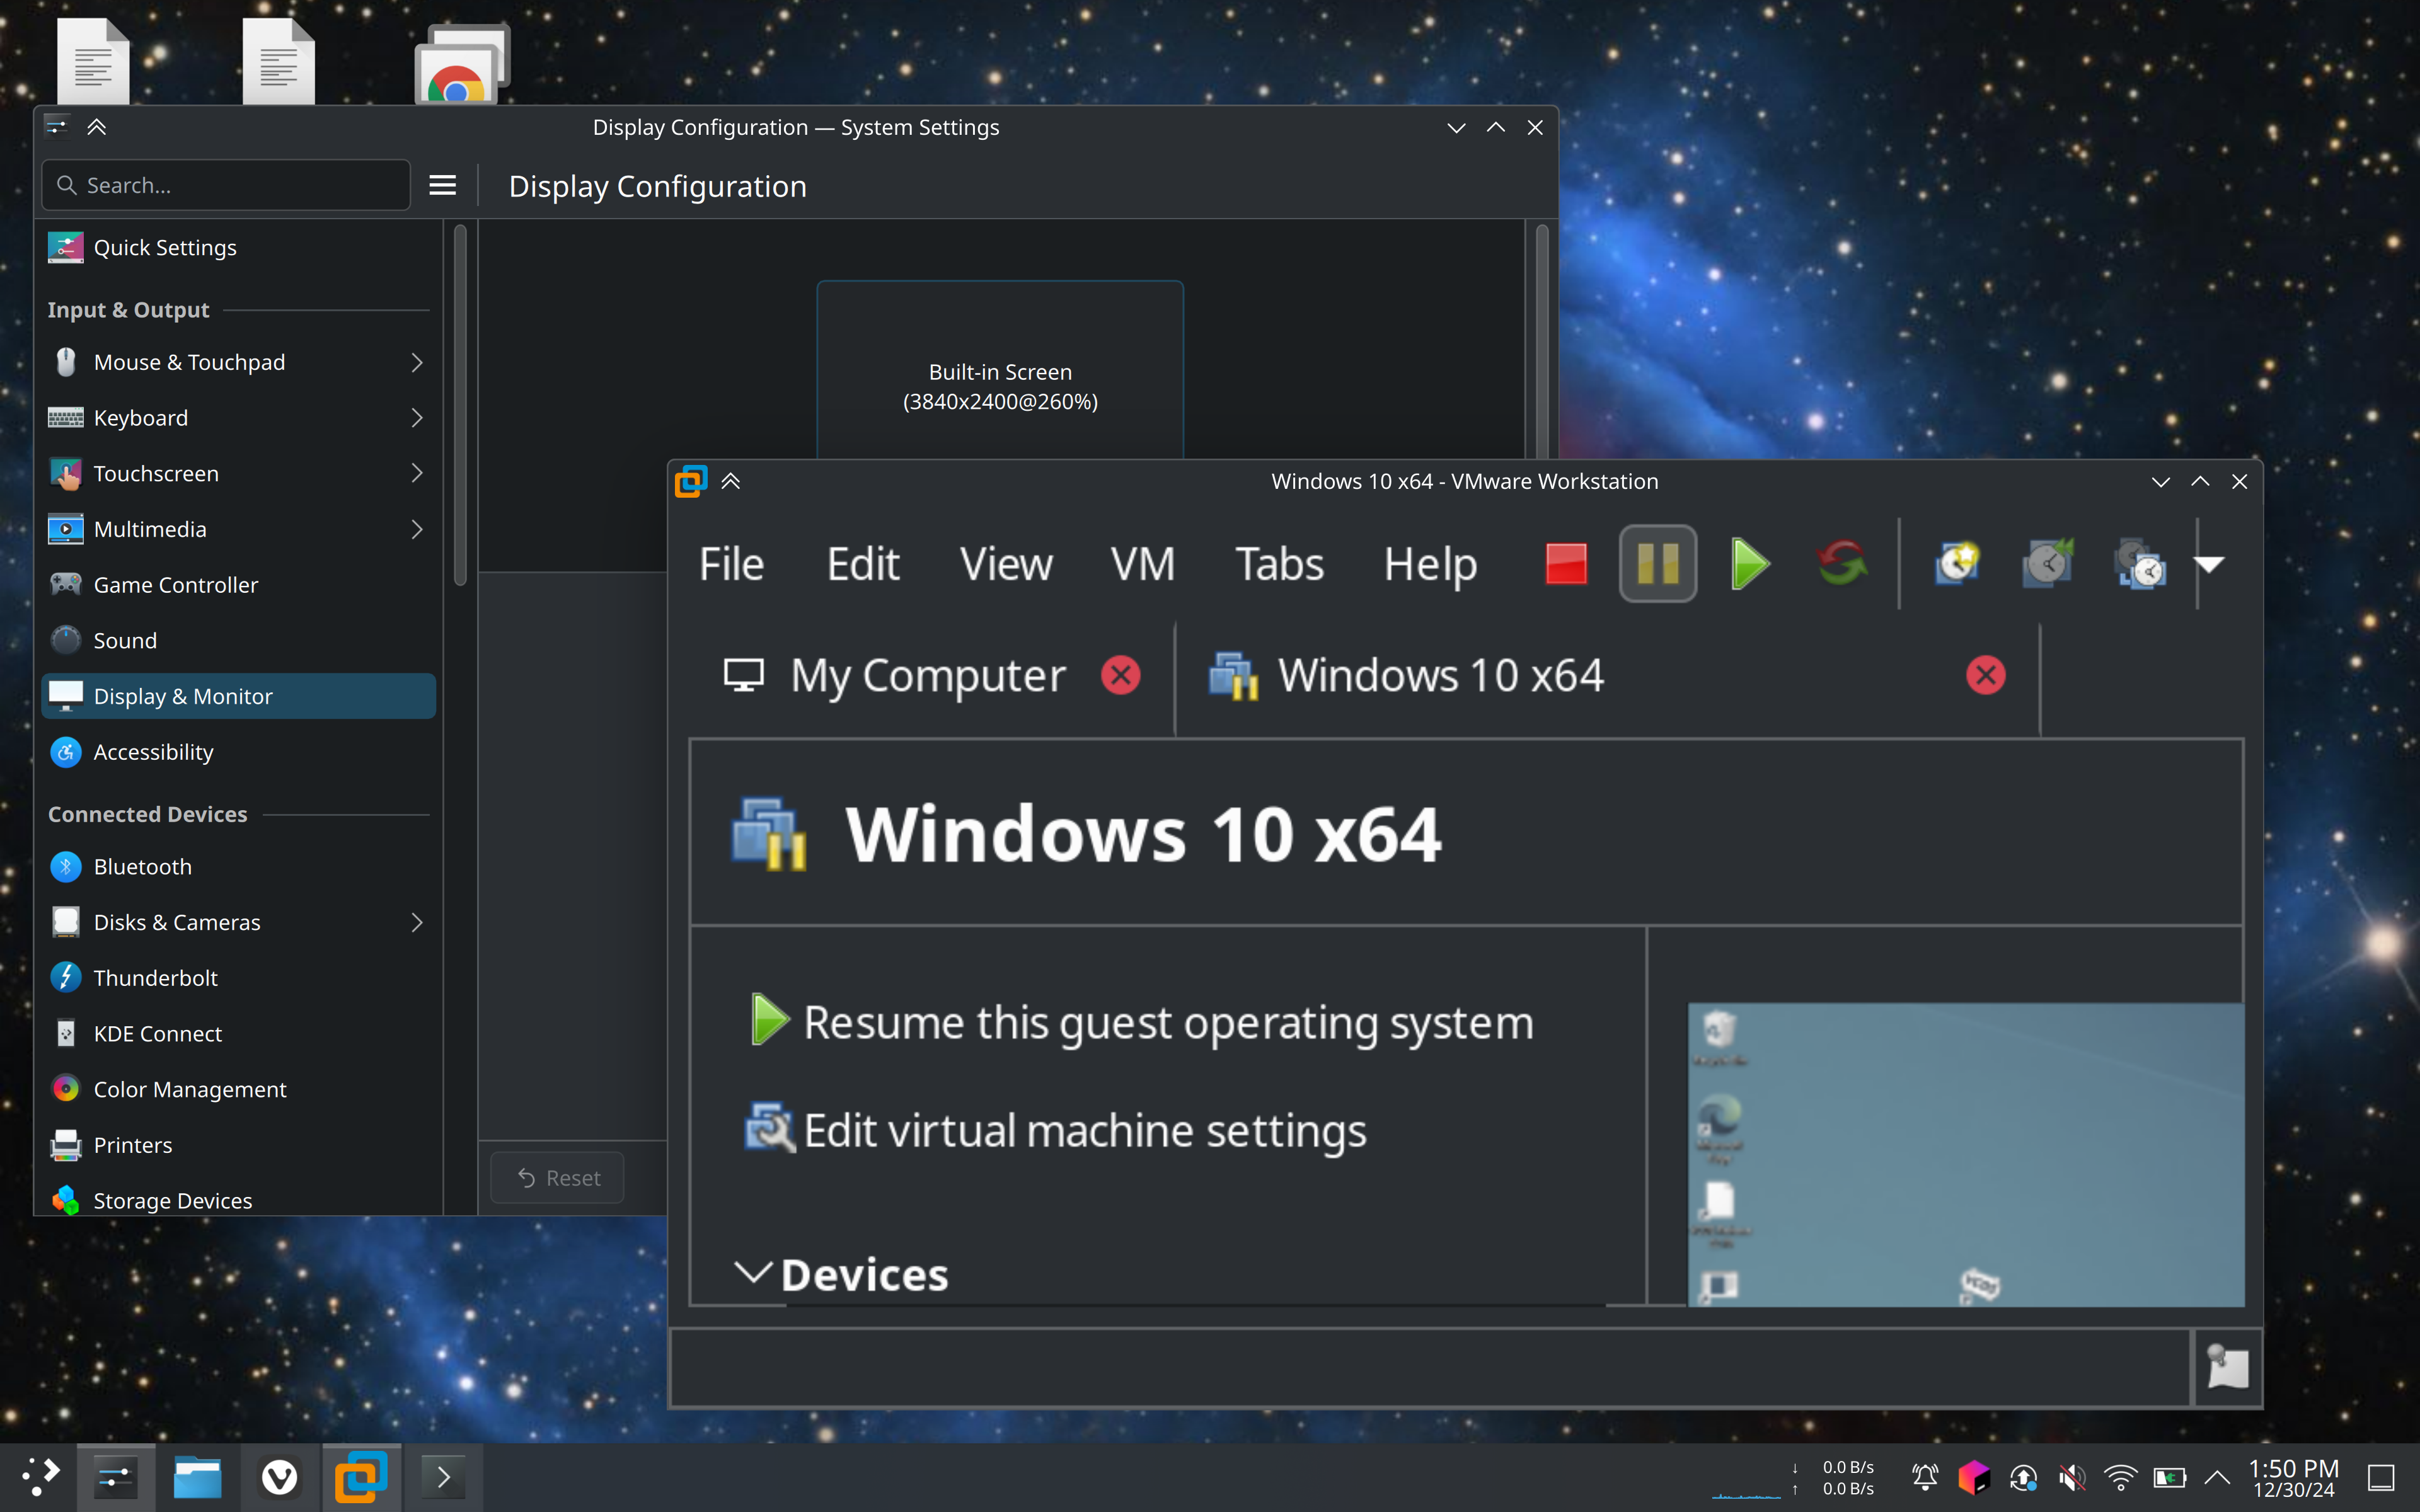This screenshot has width=2420, height=1512.
Task: Click the red power off button in VMware toolbar
Action: 1566,563
